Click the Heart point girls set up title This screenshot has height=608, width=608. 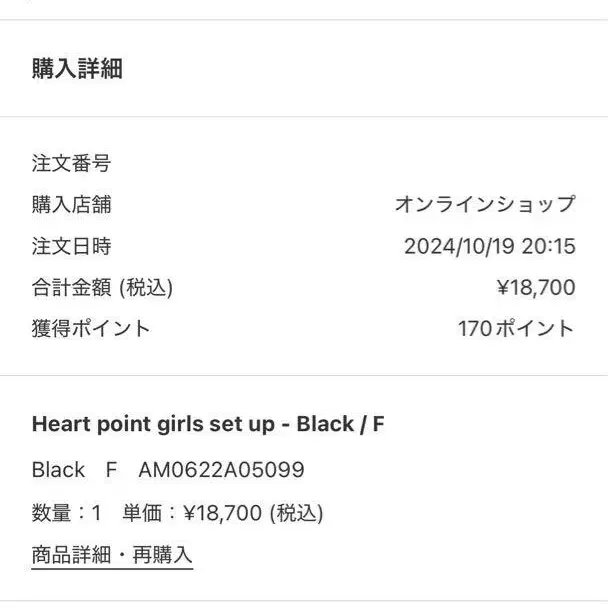click(208, 424)
